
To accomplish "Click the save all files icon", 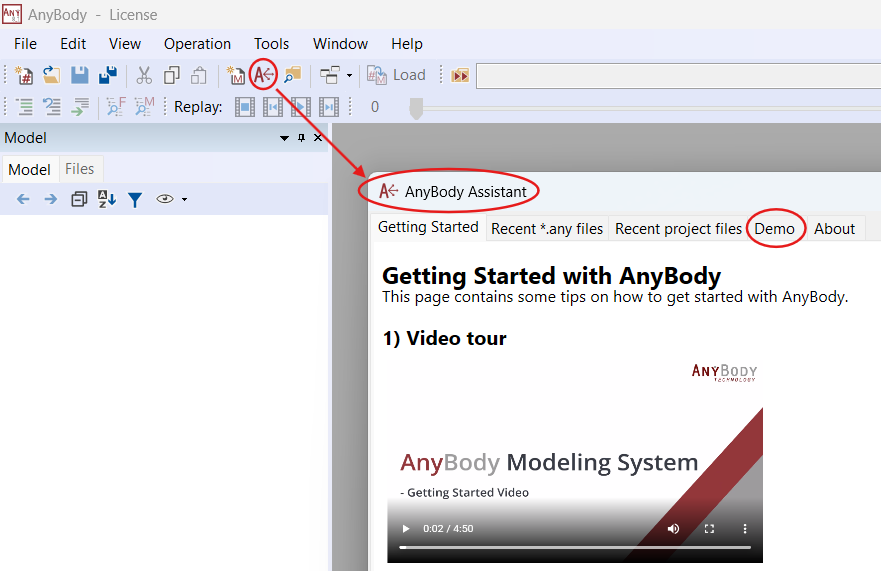I will (107, 75).
